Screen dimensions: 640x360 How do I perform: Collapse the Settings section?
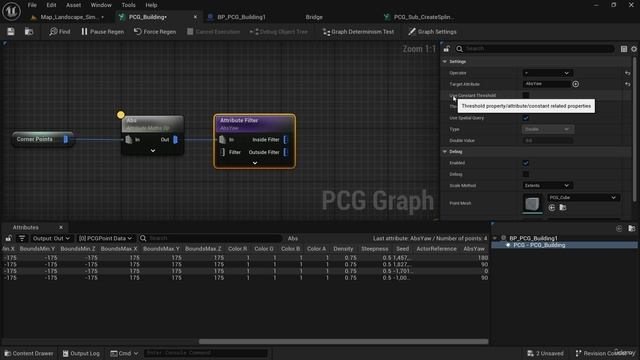click(445, 62)
